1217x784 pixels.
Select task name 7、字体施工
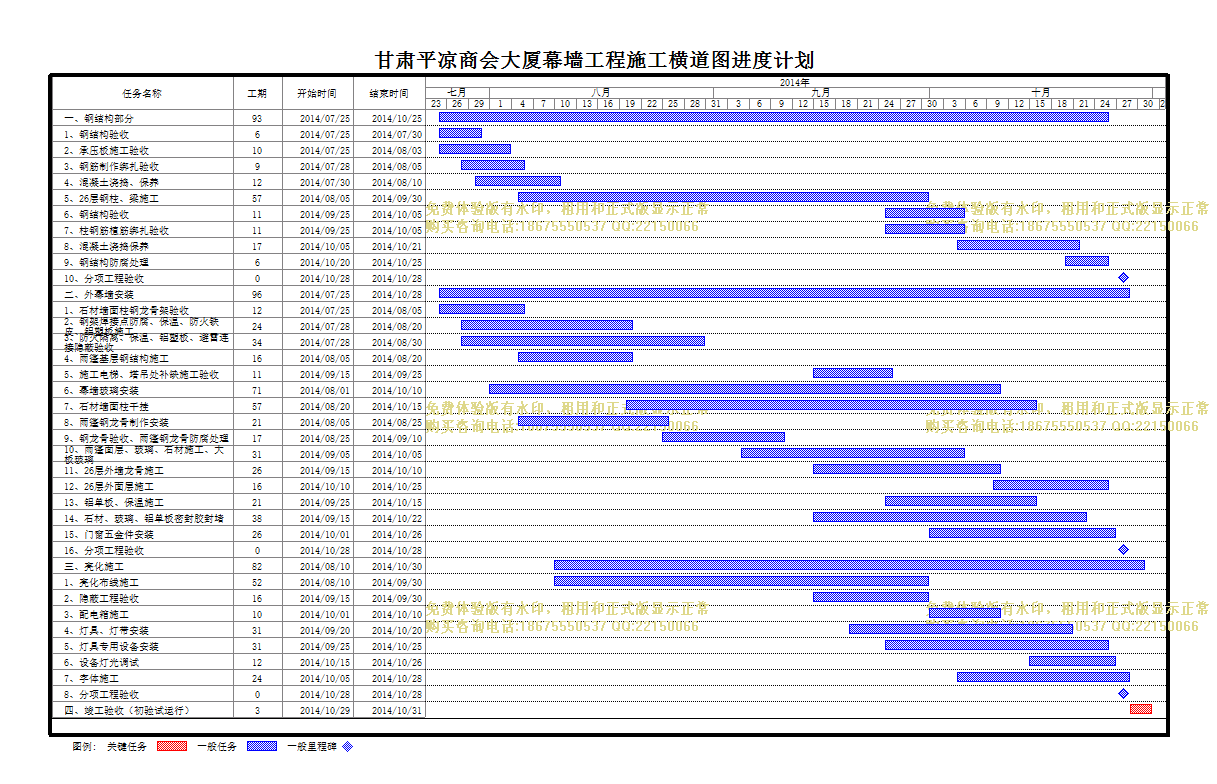point(91,678)
